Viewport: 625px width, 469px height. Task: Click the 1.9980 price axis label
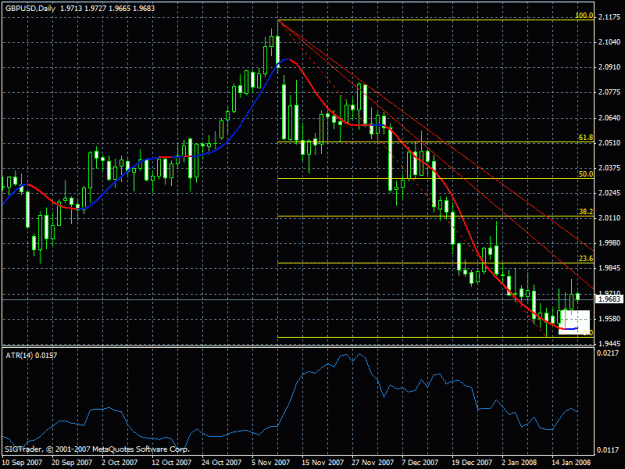point(609,243)
